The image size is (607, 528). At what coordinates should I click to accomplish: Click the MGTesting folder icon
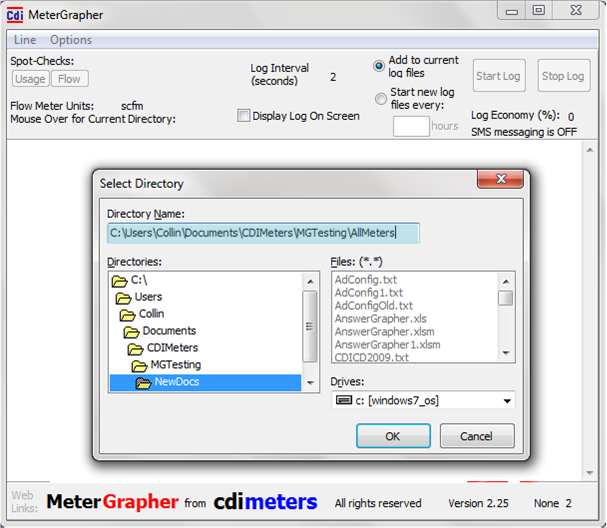pos(139,365)
